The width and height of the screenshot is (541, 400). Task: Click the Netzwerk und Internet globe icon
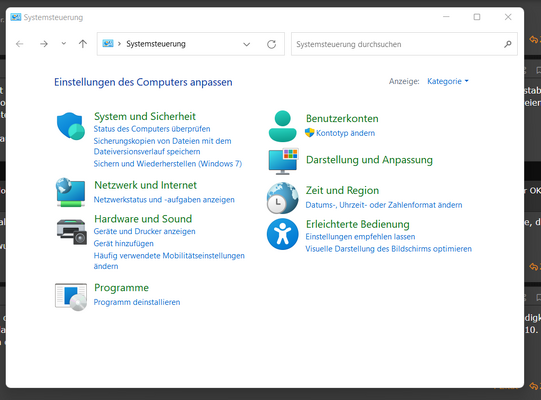(x=71, y=192)
